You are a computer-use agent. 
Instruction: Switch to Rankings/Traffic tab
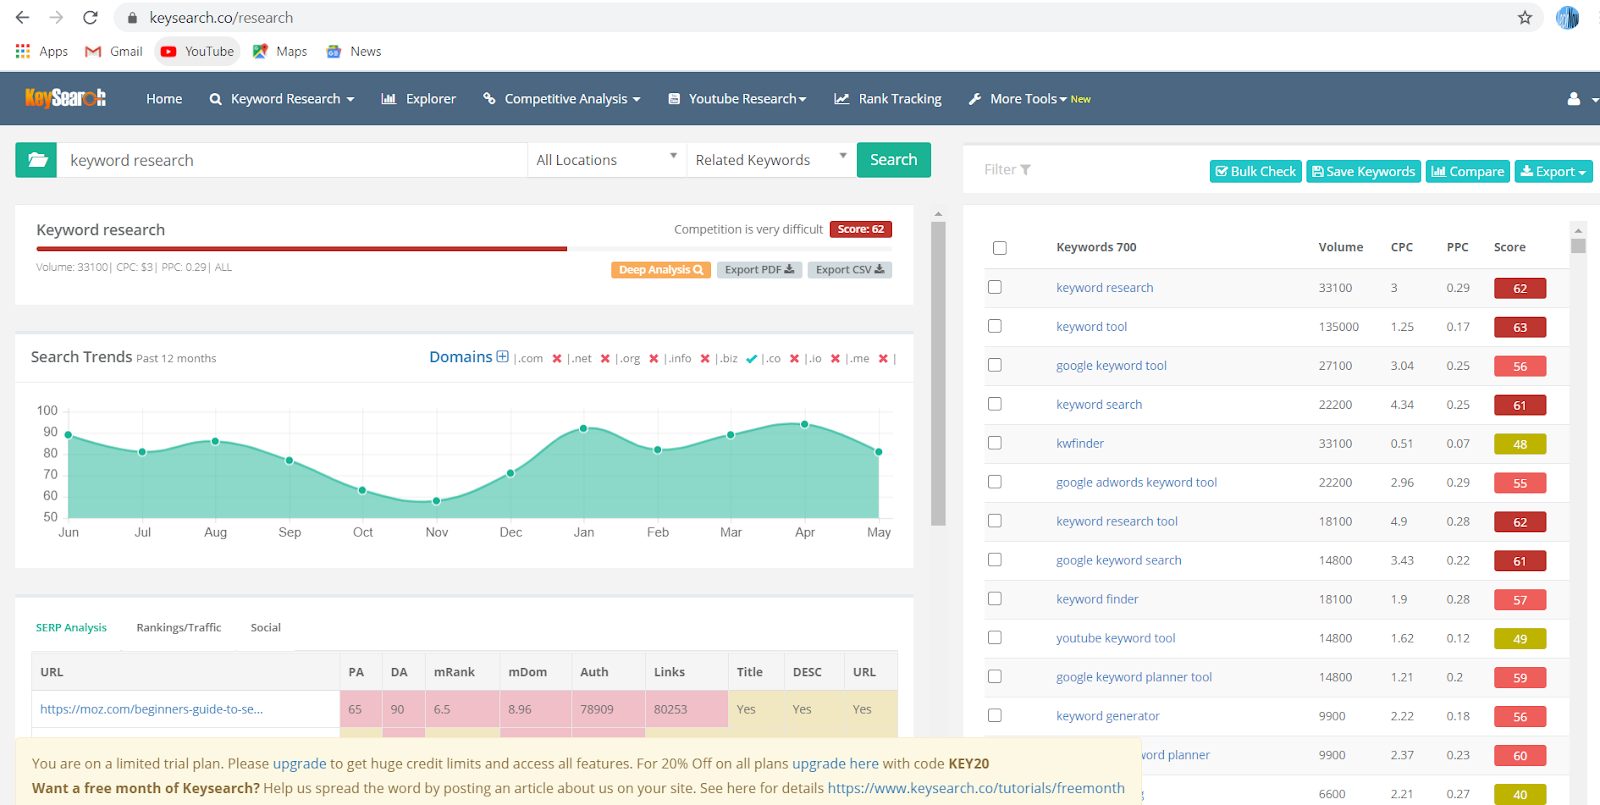coord(179,628)
